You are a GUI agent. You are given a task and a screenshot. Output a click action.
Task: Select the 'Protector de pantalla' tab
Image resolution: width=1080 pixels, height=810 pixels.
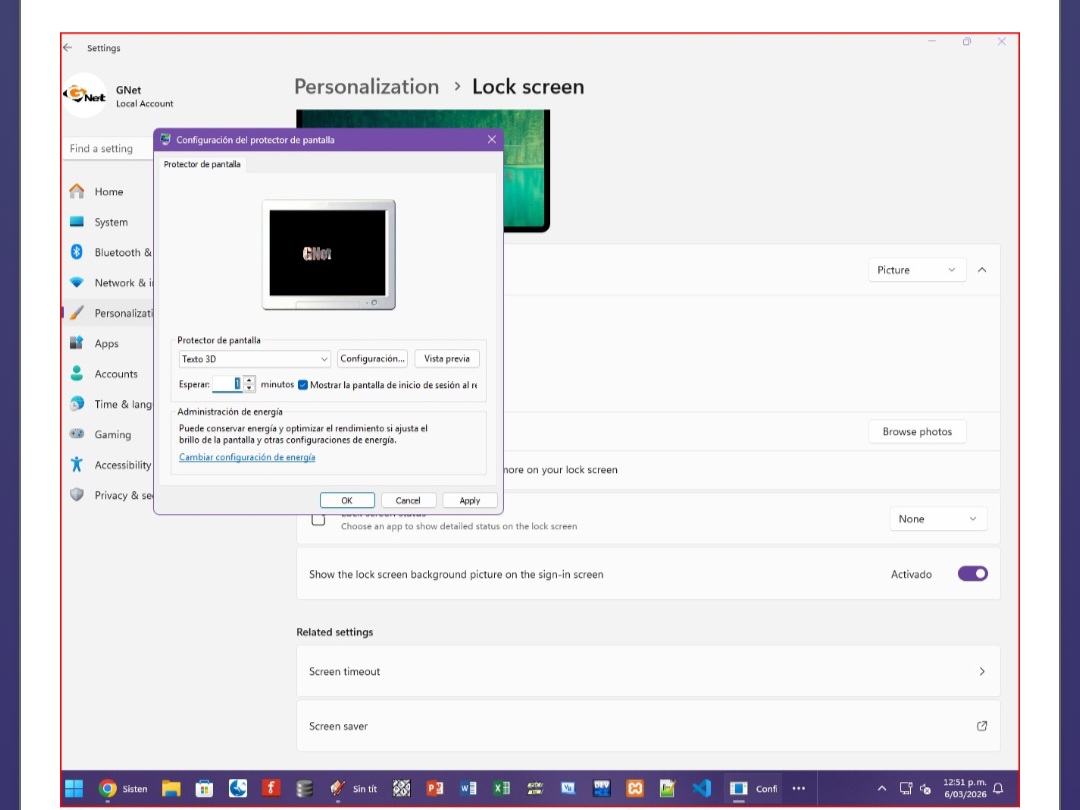[202, 164]
